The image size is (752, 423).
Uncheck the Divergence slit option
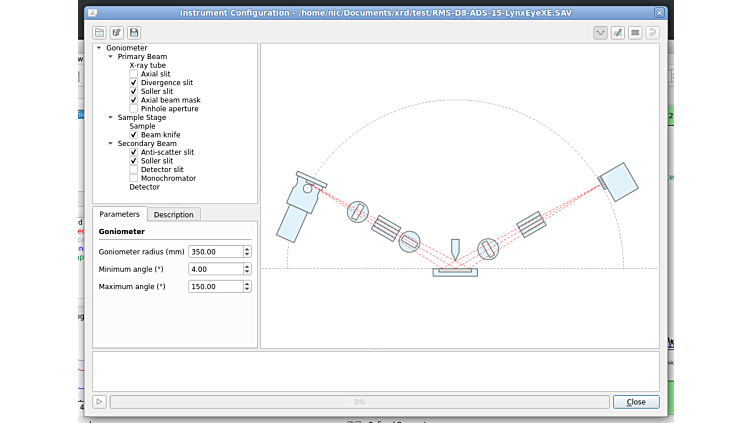134,83
